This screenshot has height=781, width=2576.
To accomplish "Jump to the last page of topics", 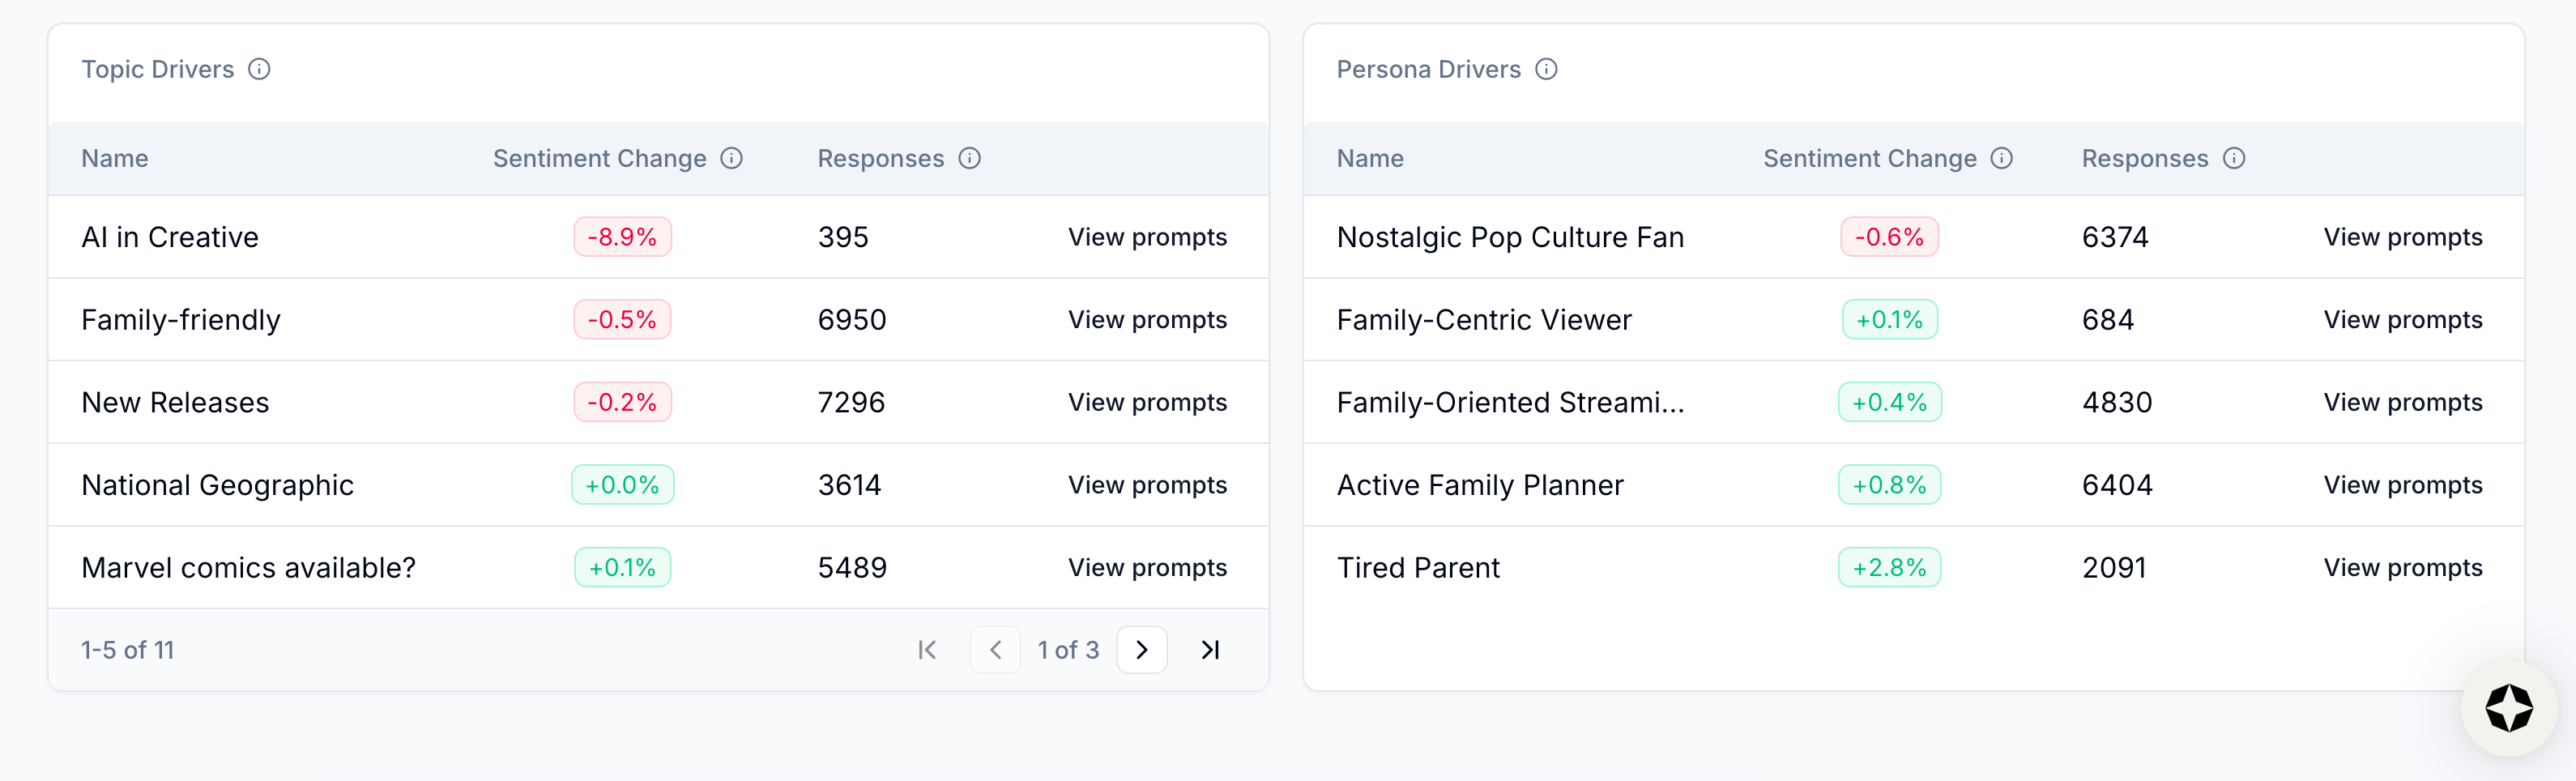I will tap(1210, 650).
